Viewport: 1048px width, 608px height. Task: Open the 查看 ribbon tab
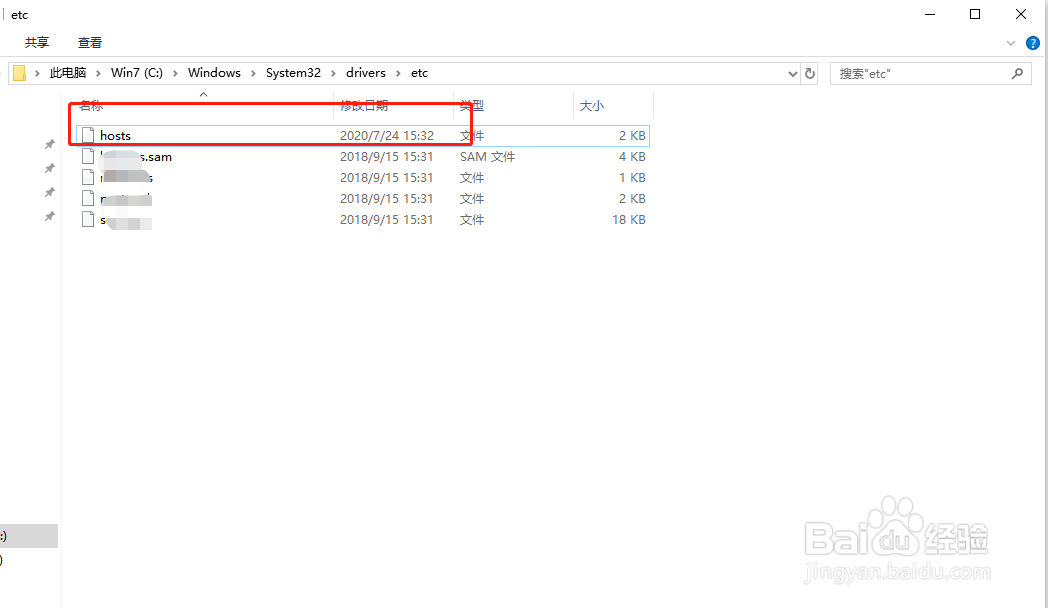click(90, 43)
